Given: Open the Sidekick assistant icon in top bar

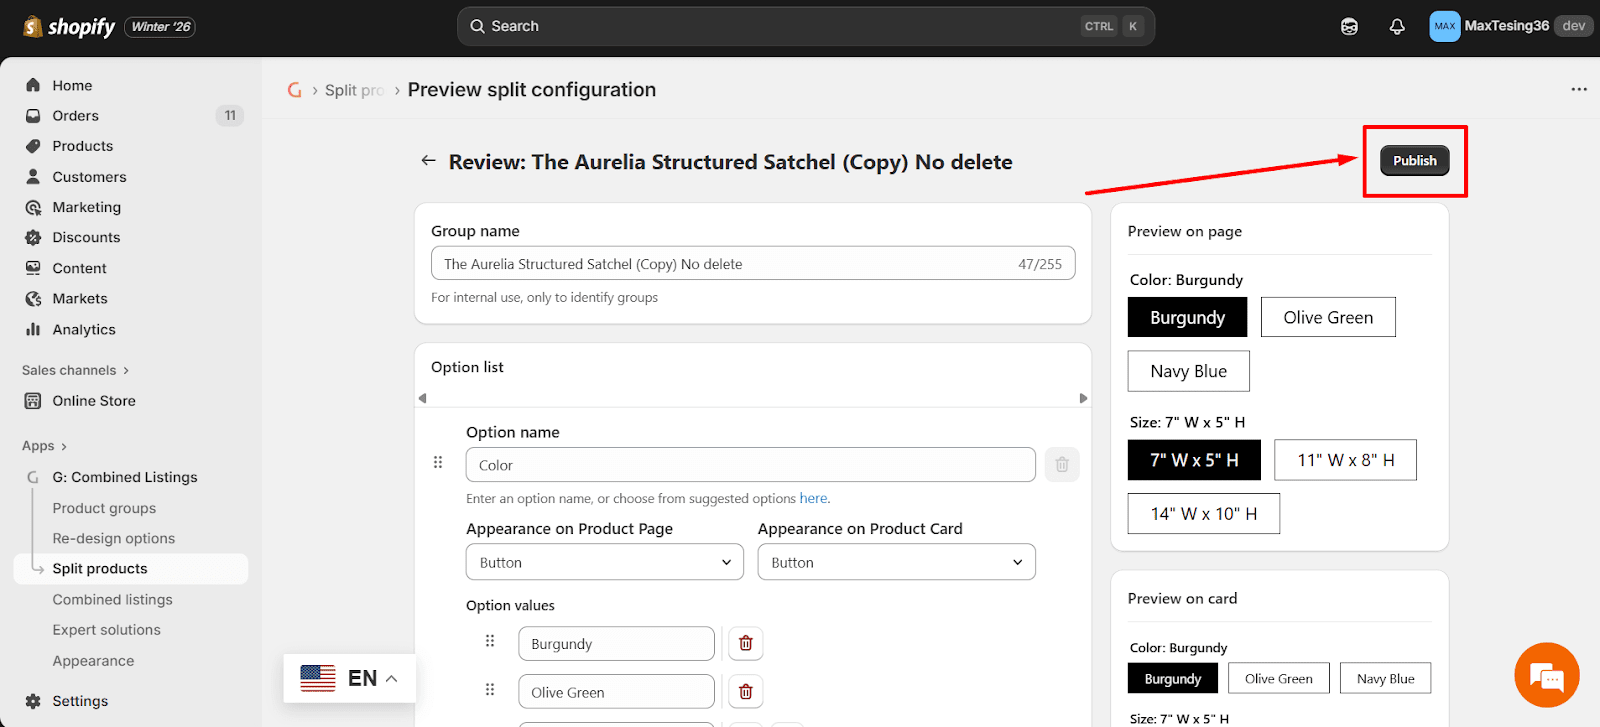Looking at the screenshot, I should [1349, 27].
